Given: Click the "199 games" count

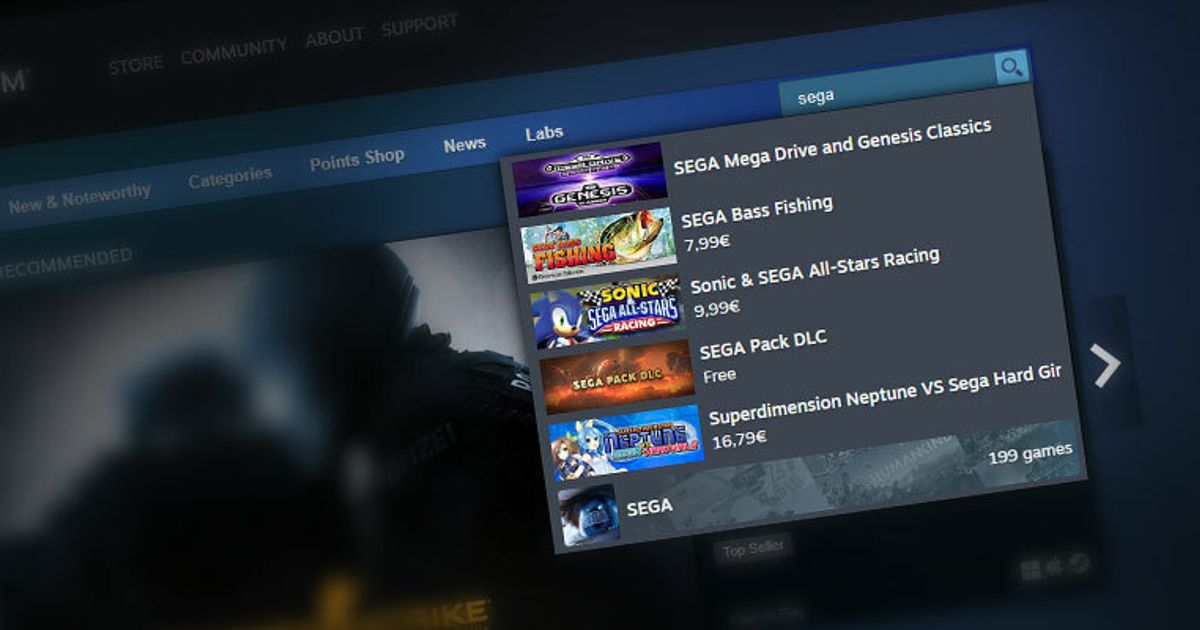Looking at the screenshot, I should tap(1030, 455).
